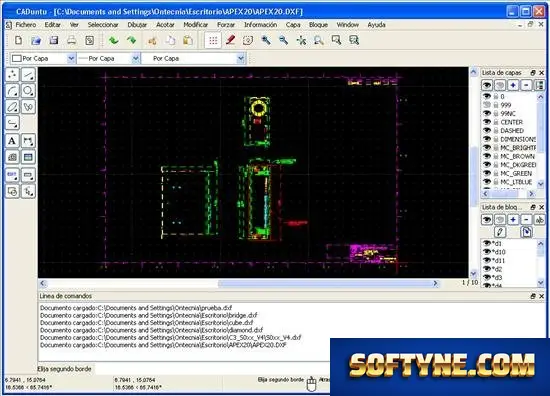This screenshot has width=550, height=396.
Task: Open the color 'Por Capa' dropdown
Action: click(43, 58)
